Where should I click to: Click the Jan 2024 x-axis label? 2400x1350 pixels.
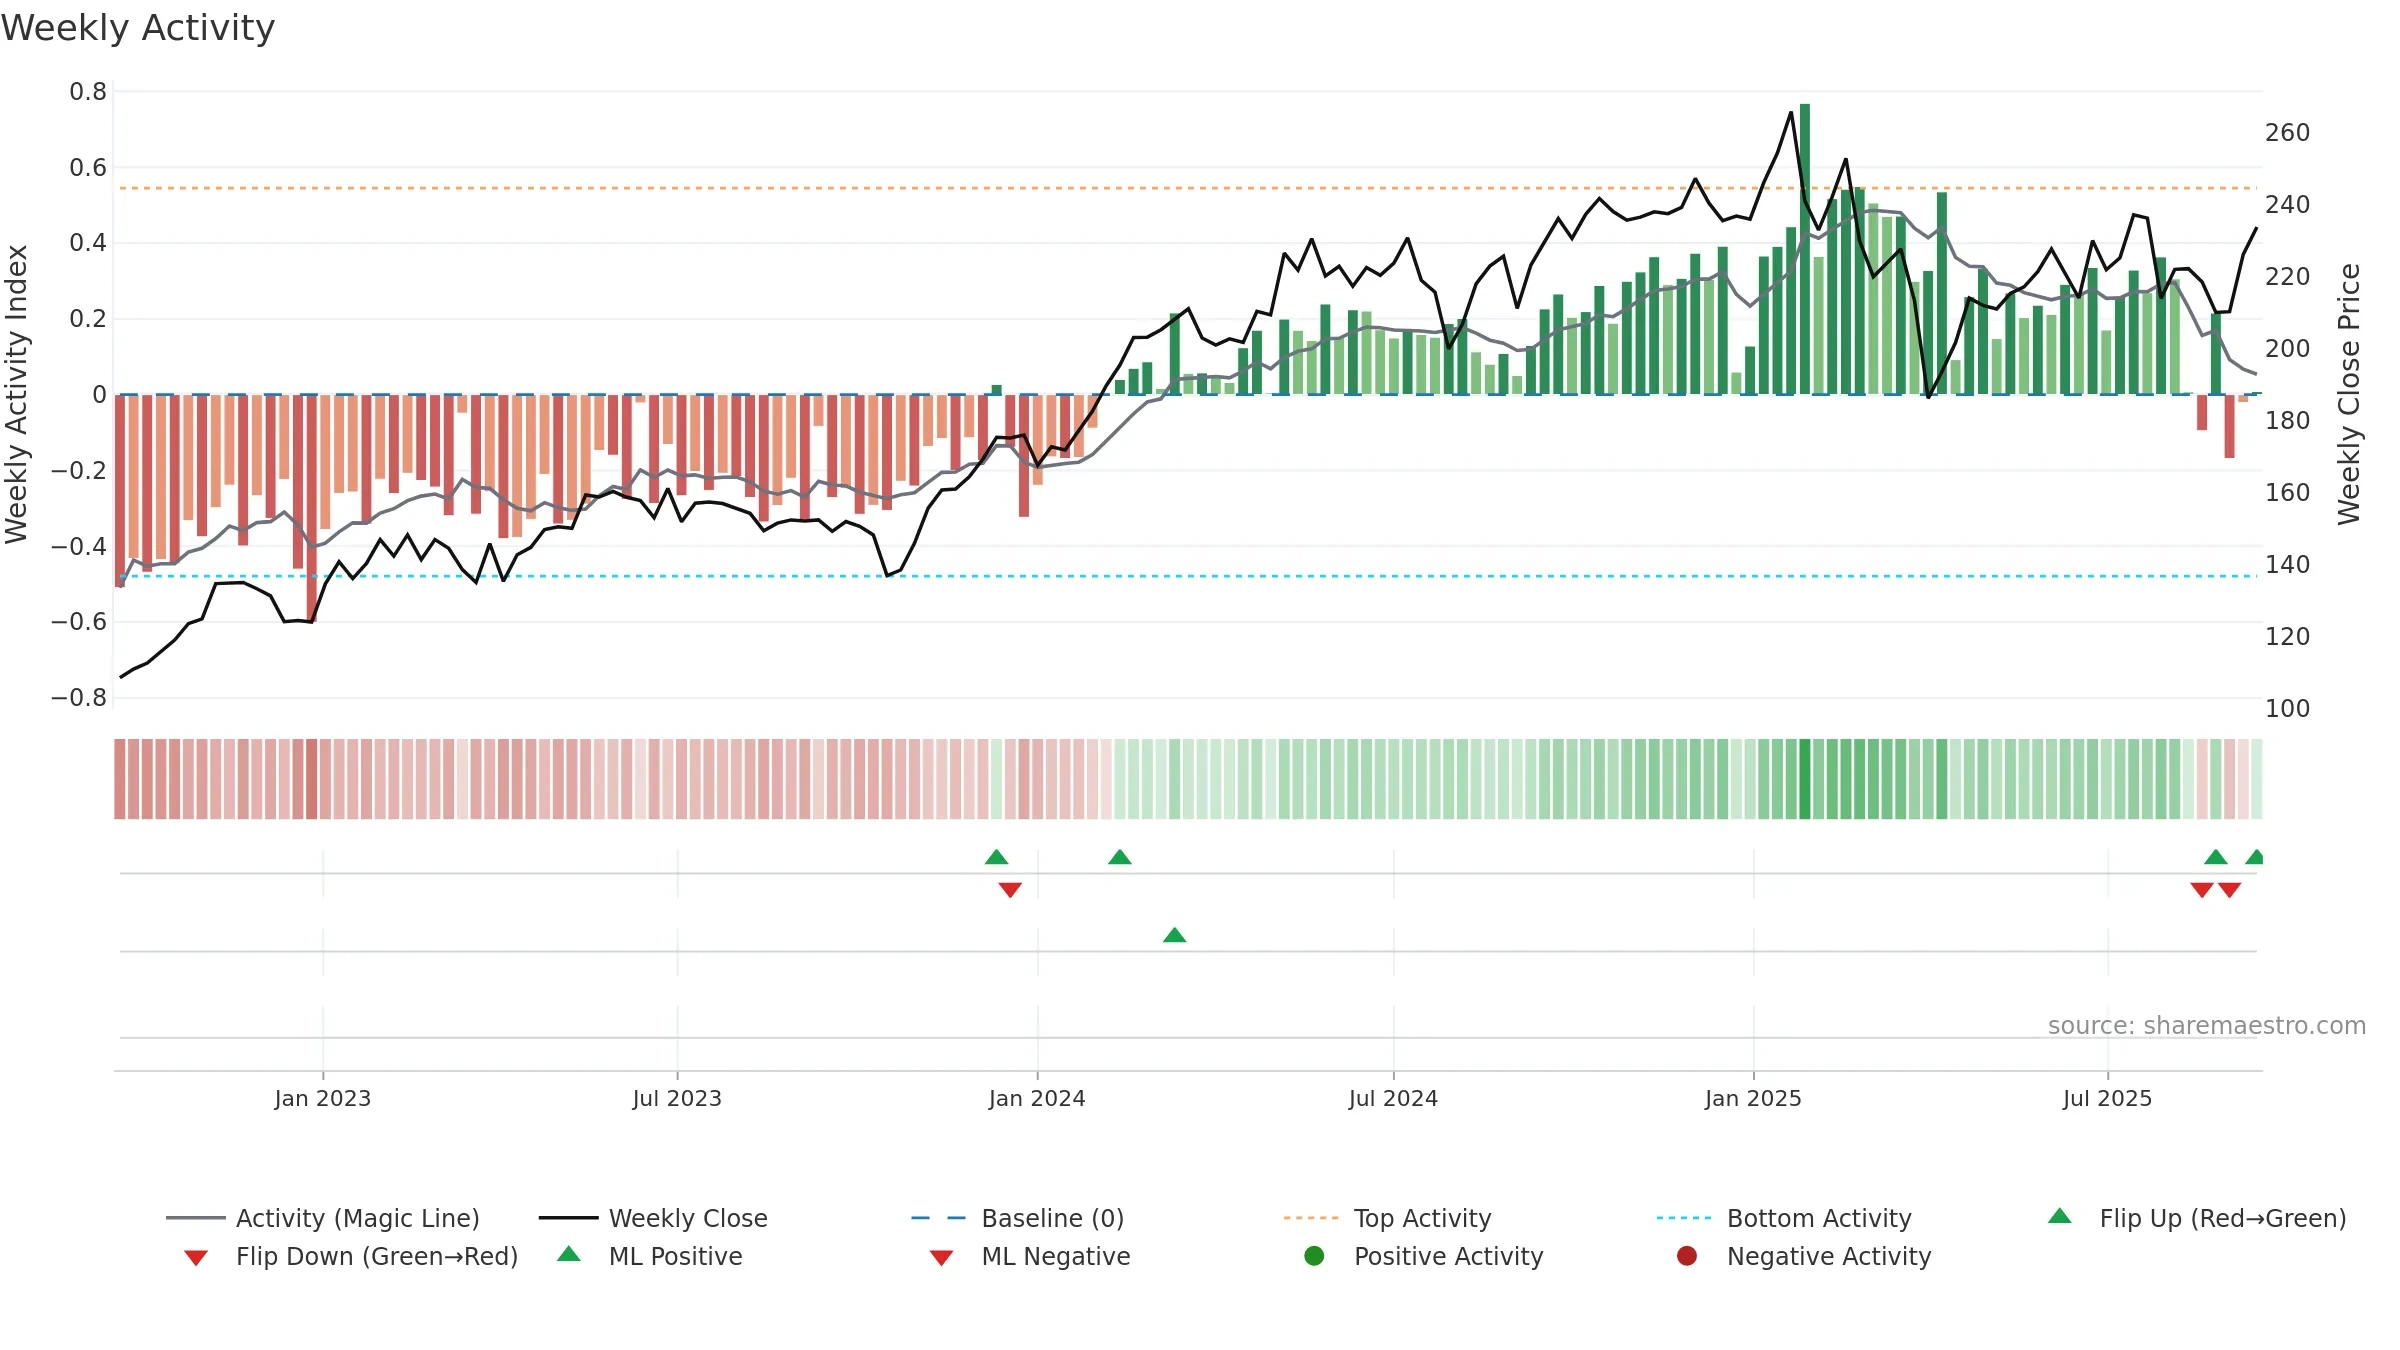[1037, 1099]
